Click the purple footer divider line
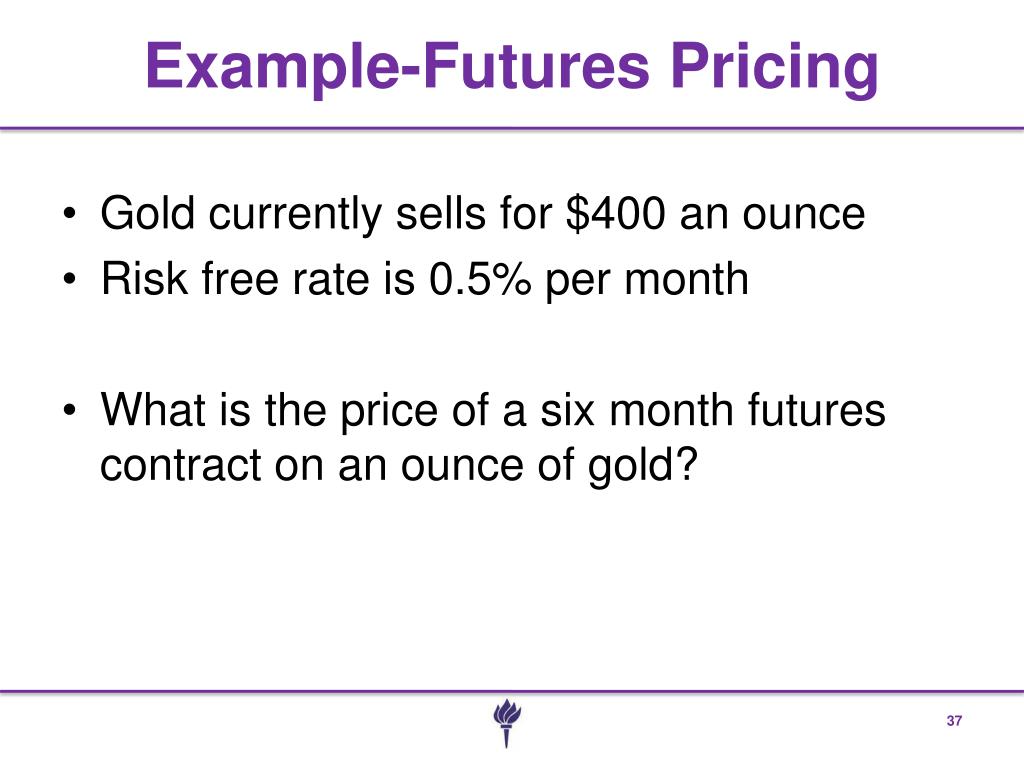Image resolution: width=1024 pixels, height=768 pixels. (512, 691)
